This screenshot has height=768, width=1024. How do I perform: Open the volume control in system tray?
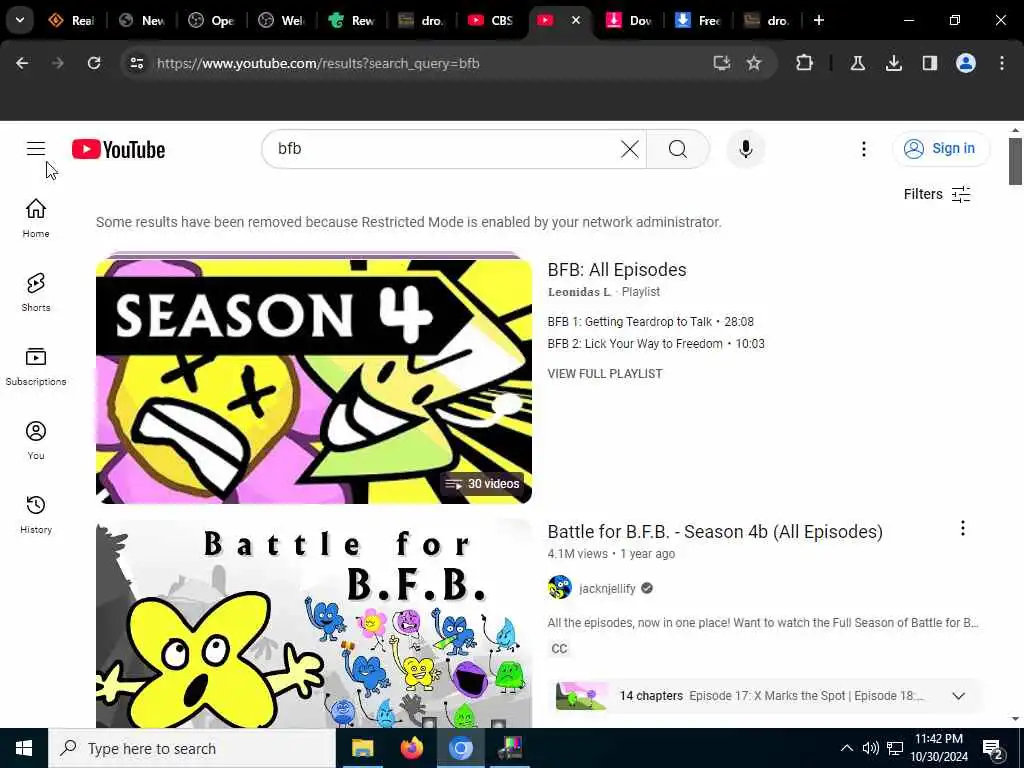coord(870,748)
